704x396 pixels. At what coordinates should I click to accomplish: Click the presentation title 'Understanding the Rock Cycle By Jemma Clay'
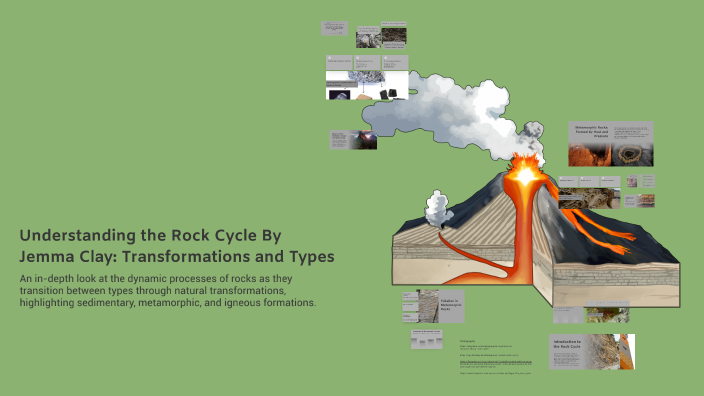click(177, 246)
